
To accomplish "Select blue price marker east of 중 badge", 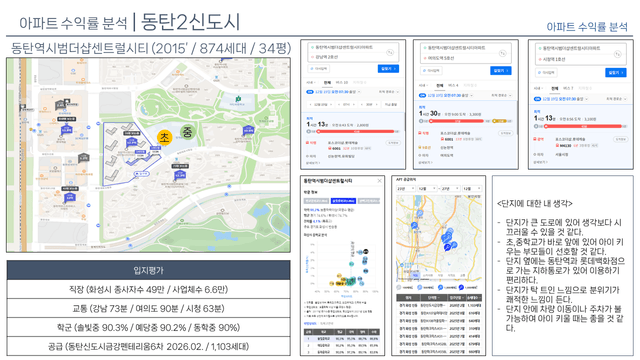I will [x=248, y=130].
